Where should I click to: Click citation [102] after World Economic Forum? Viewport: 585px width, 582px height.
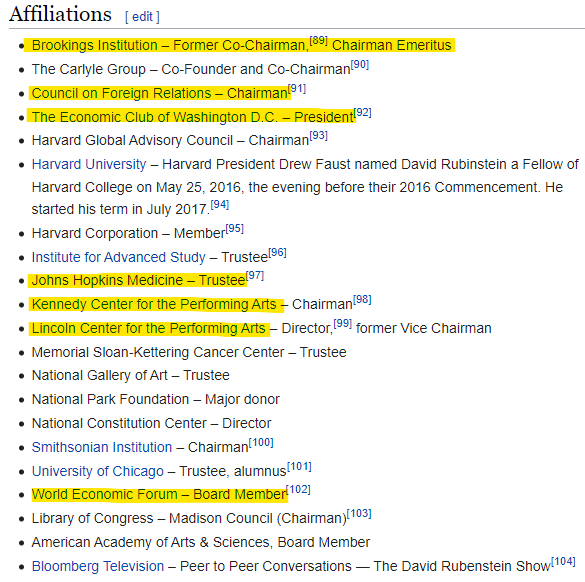pyautogui.click(x=298, y=489)
